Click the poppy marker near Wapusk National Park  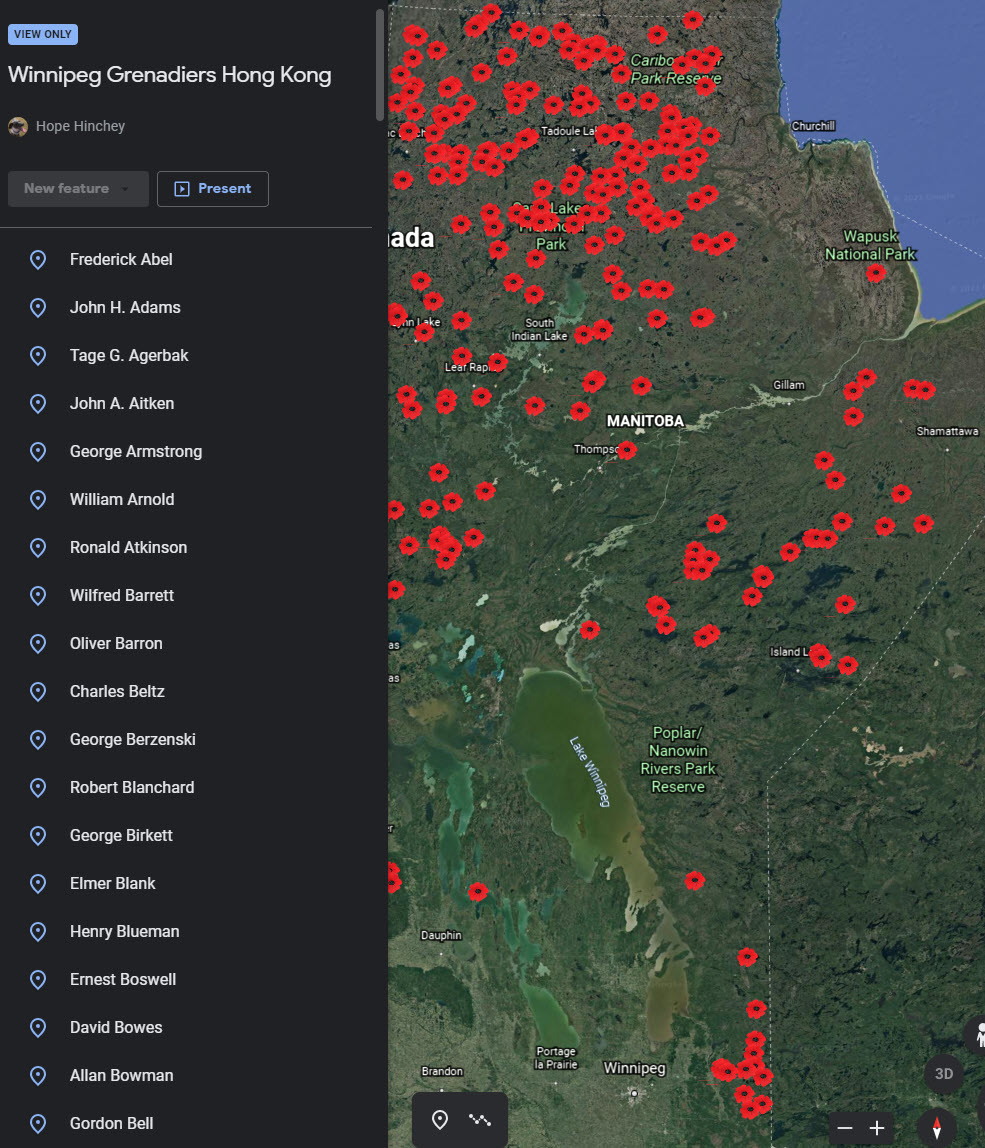(x=876, y=273)
